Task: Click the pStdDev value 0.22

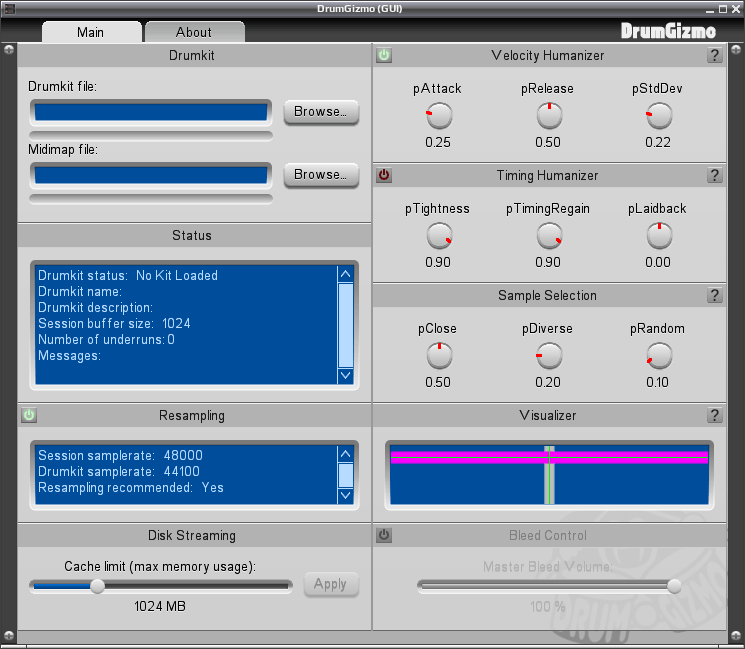Action: tap(658, 143)
